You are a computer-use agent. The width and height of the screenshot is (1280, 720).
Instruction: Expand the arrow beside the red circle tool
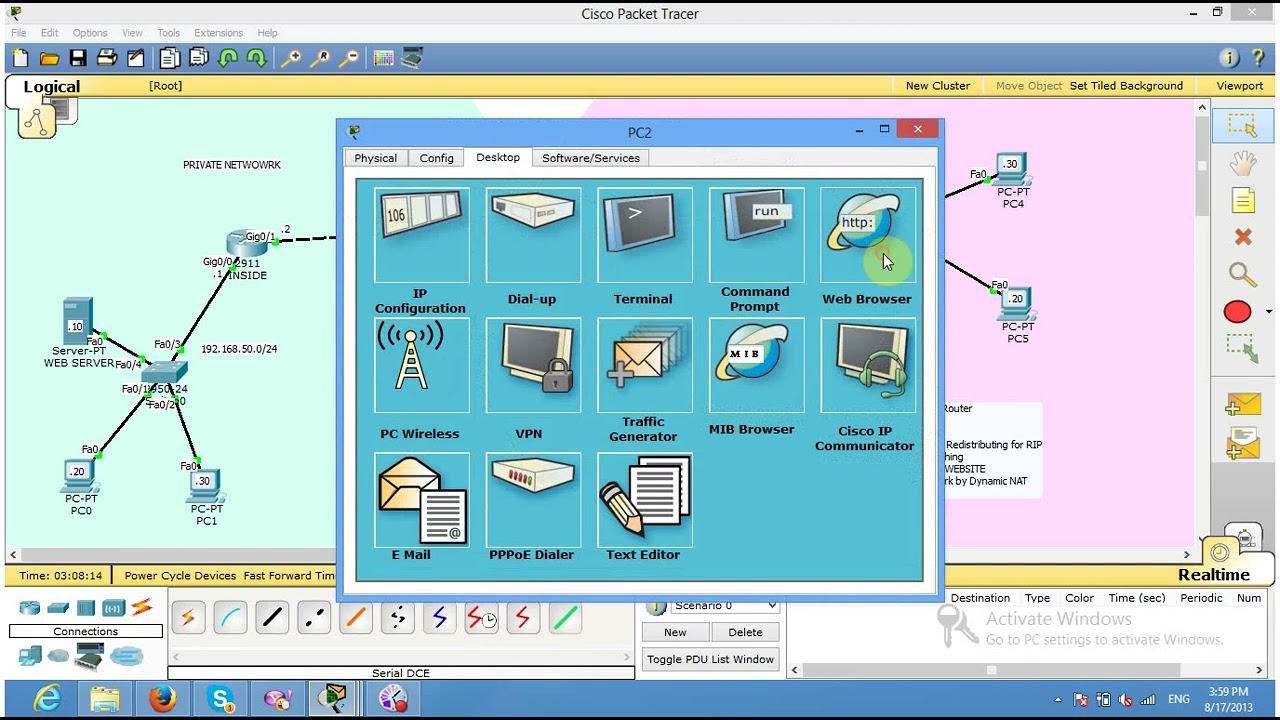tap(1269, 312)
